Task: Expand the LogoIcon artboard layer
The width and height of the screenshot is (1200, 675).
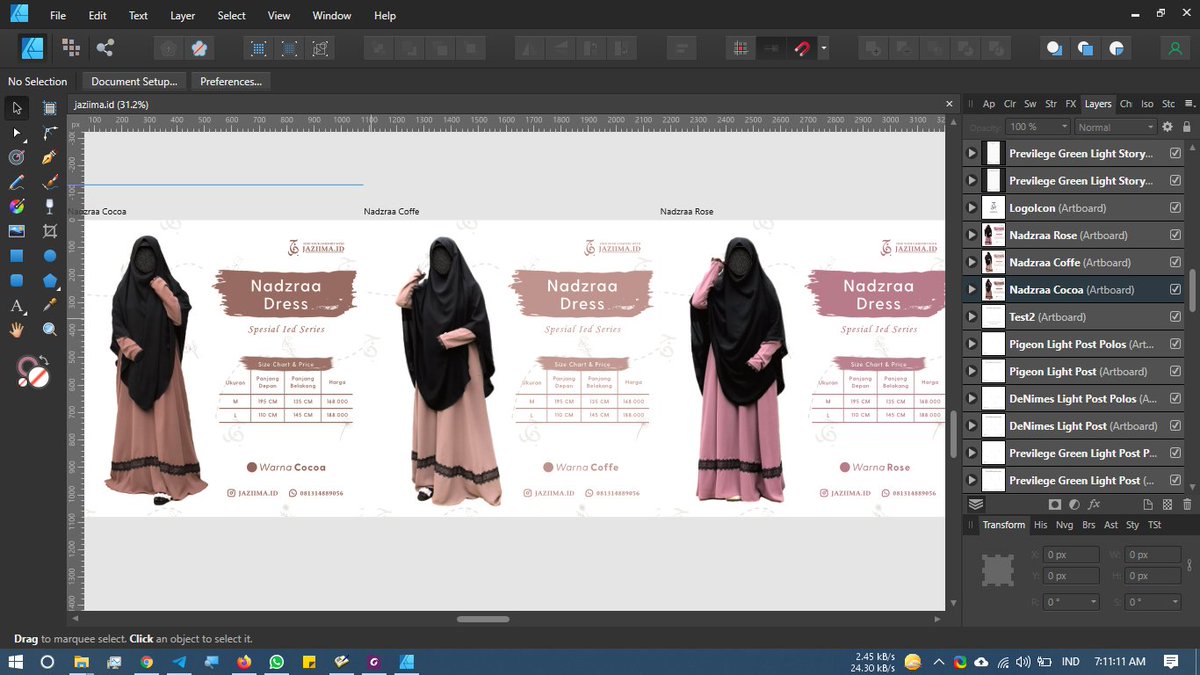Action: (x=970, y=208)
